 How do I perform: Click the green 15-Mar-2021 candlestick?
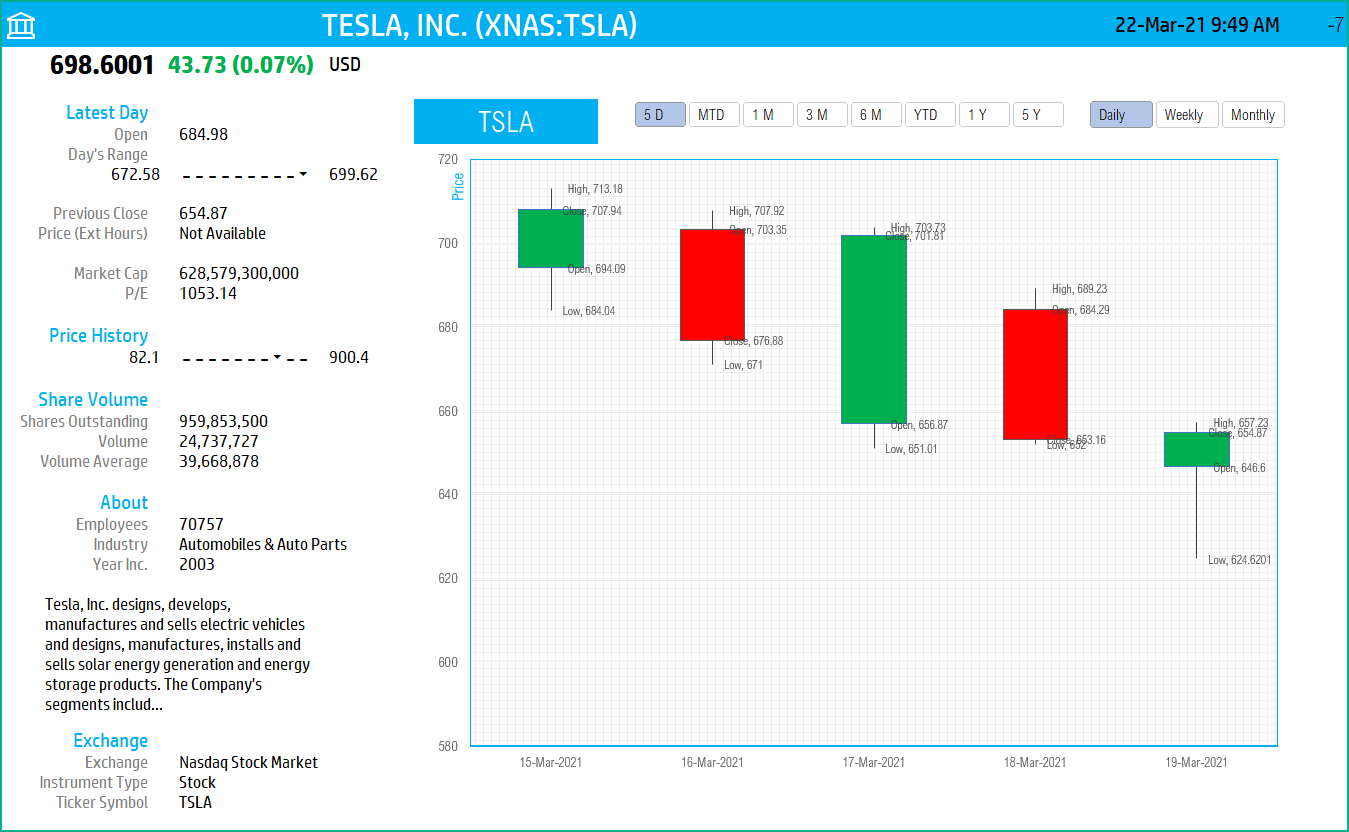tap(551, 238)
